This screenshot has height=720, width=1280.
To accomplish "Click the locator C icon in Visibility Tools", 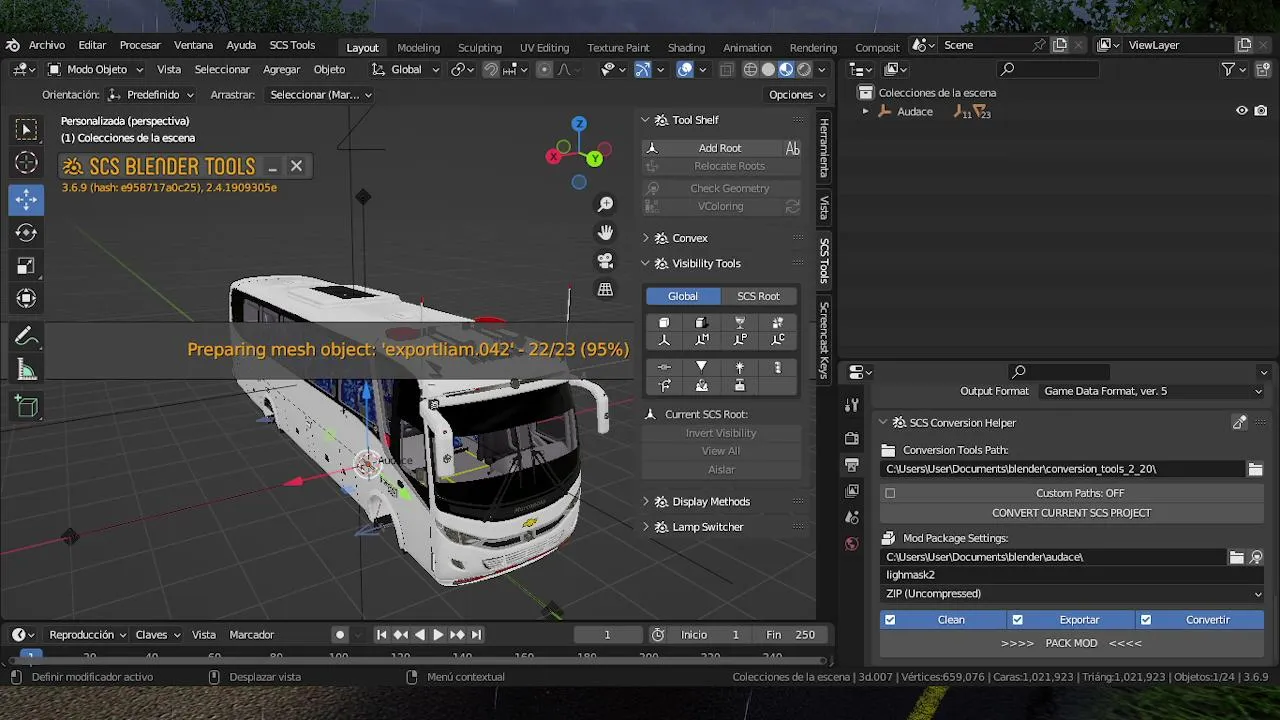I will coord(778,340).
